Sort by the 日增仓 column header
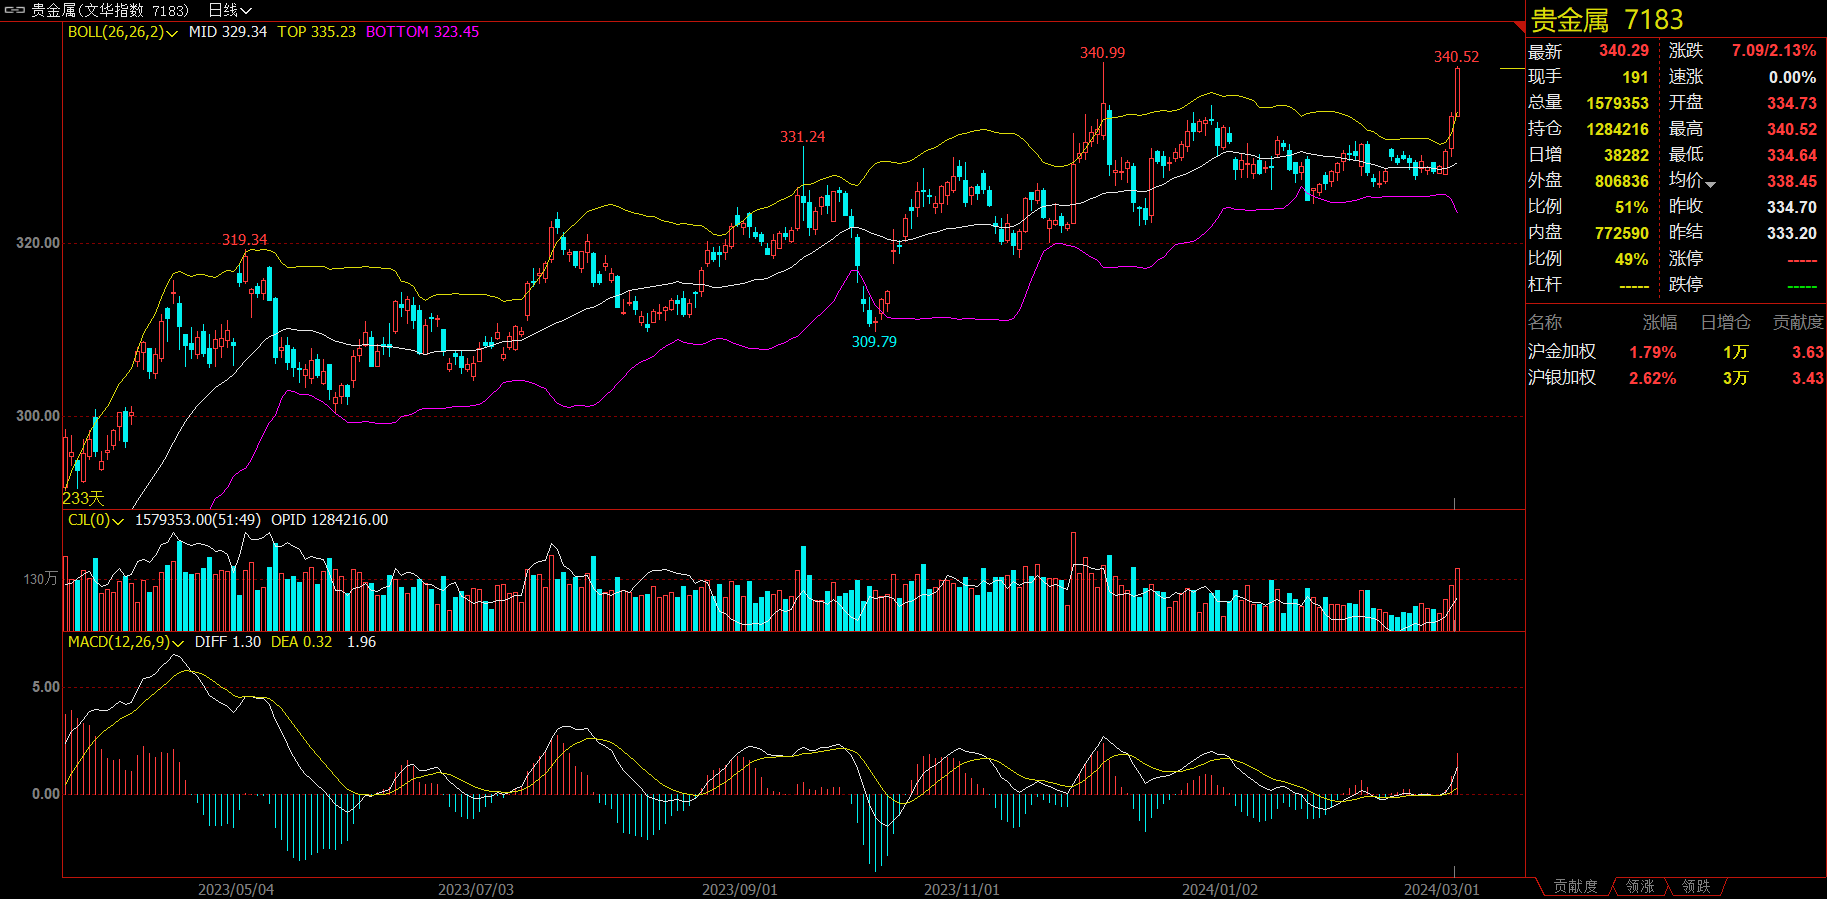Viewport: 1827px width, 899px height. (x=1725, y=322)
